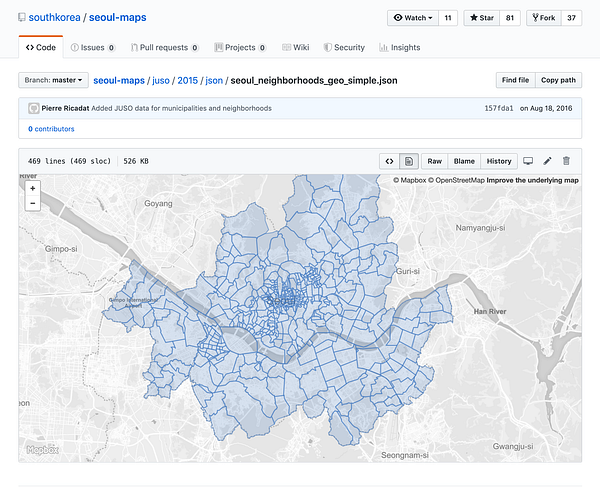Click the Find file button

point(515,80)
